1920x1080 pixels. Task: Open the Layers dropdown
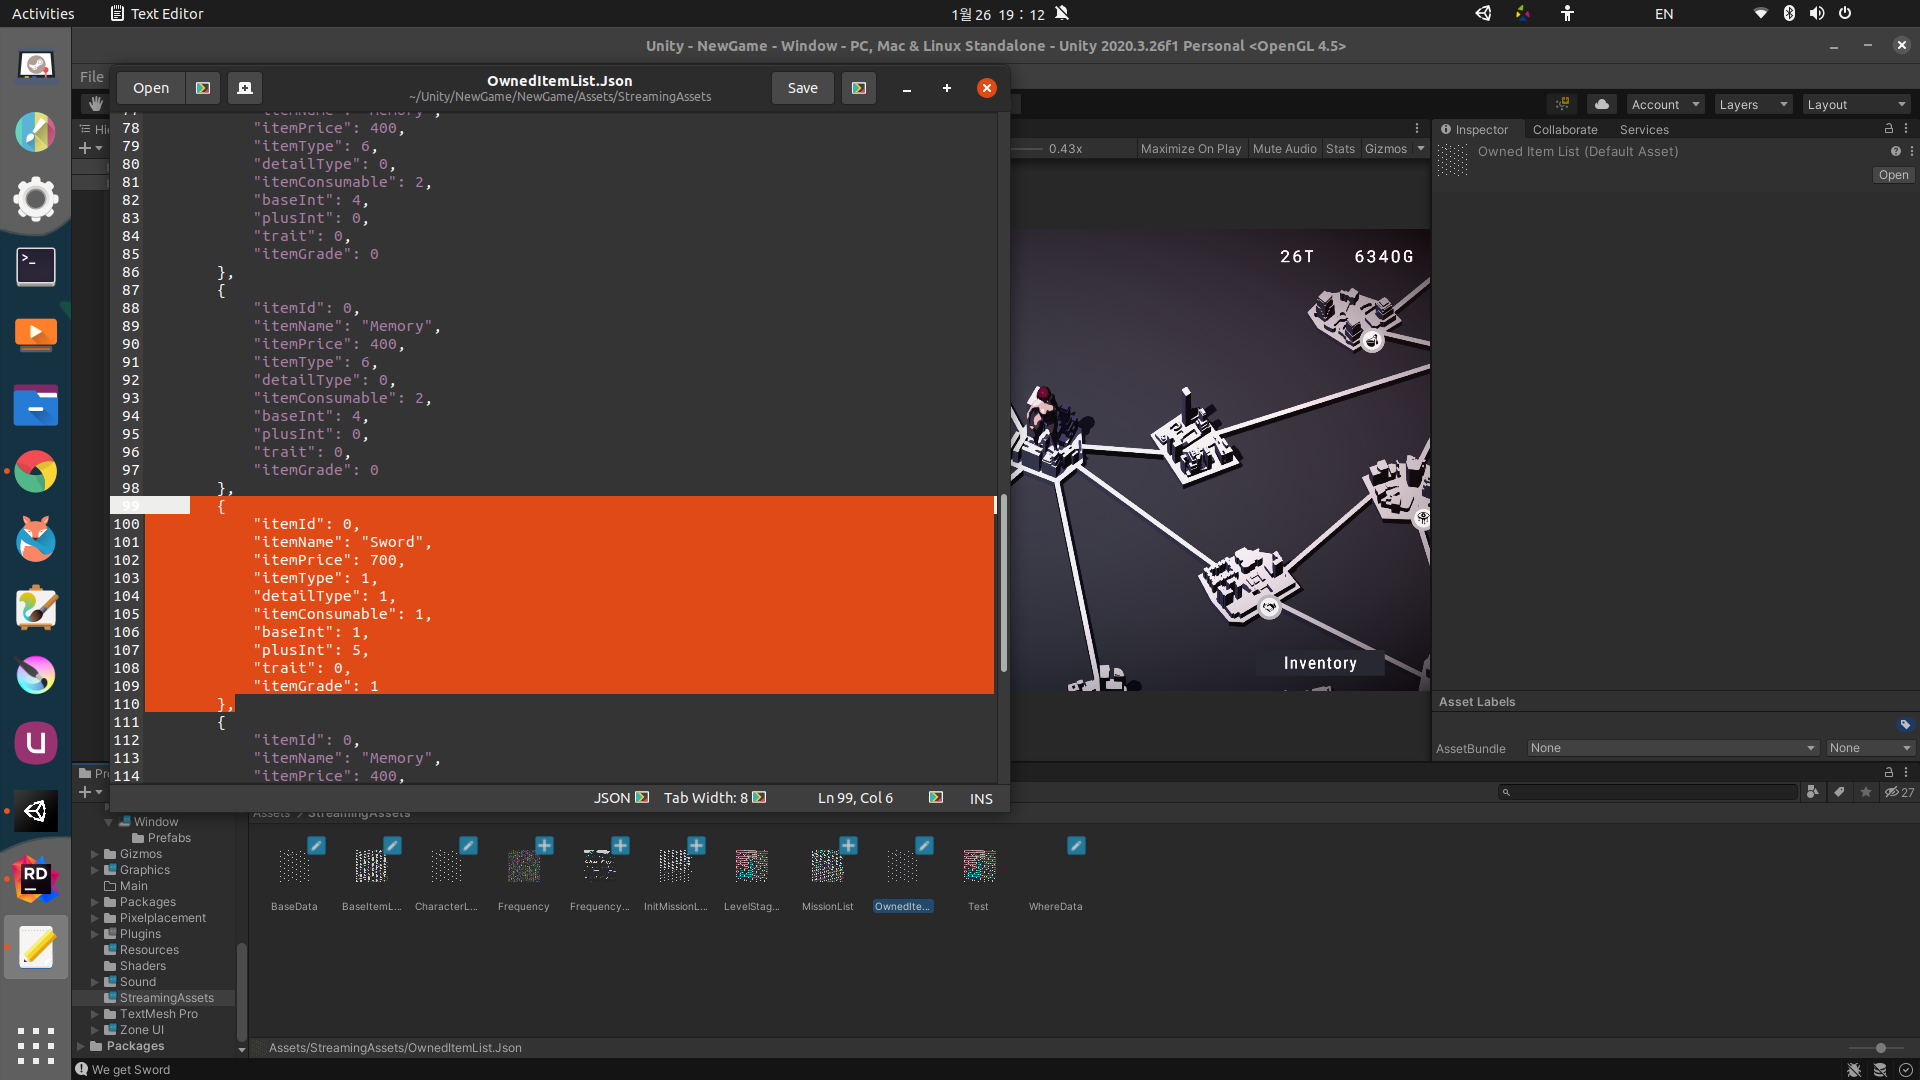1753,104
